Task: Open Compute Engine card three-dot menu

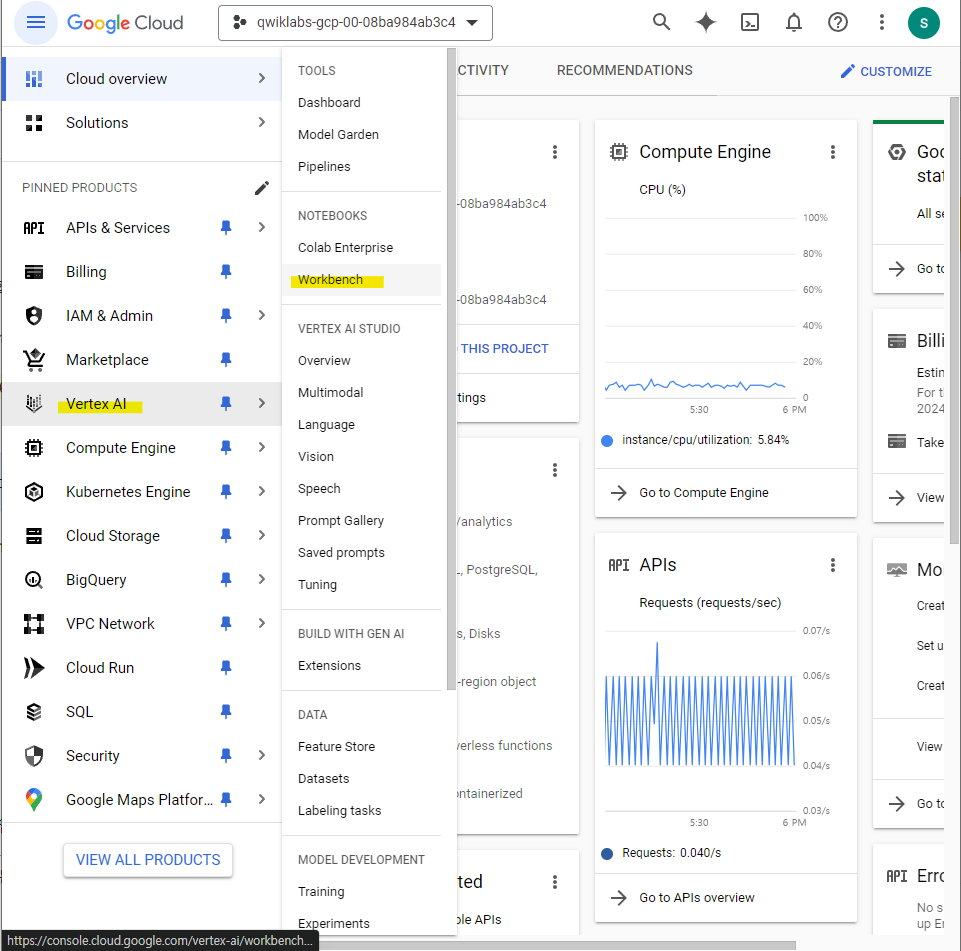Action: coord(832,152)
